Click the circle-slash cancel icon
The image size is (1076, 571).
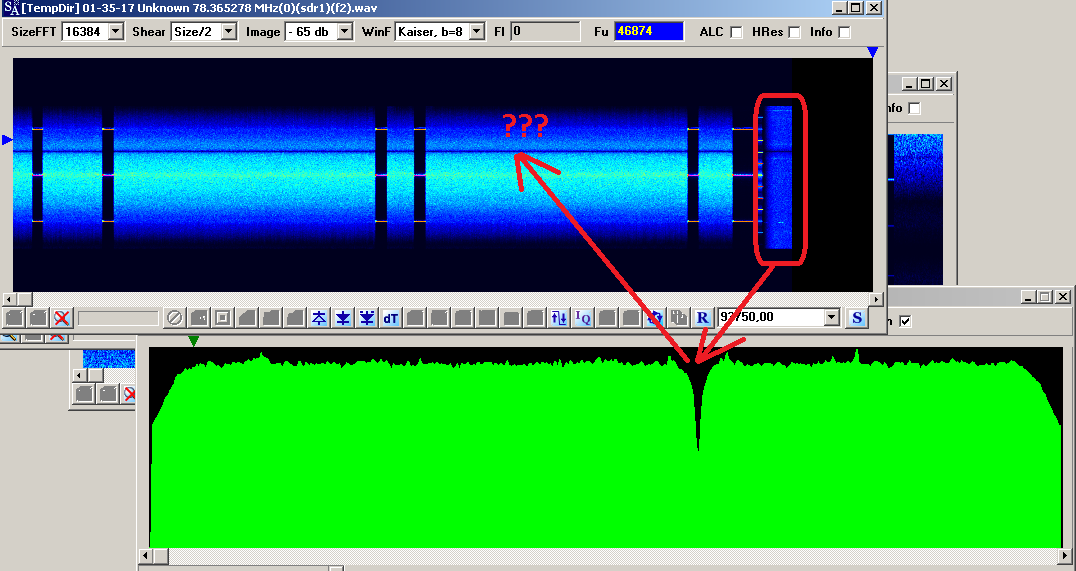(x=175, y=318)
